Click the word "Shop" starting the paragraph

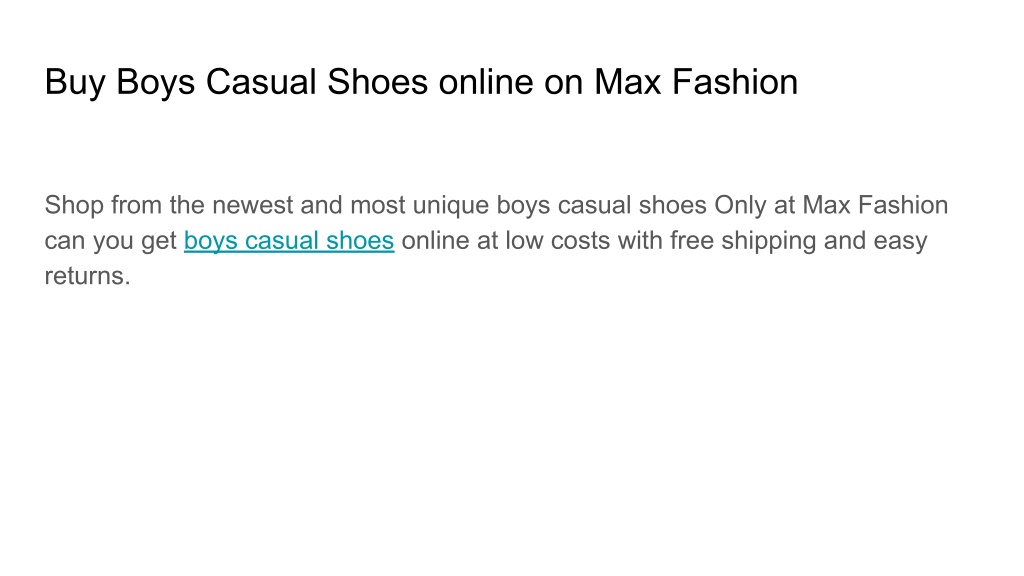coord(74,206)
